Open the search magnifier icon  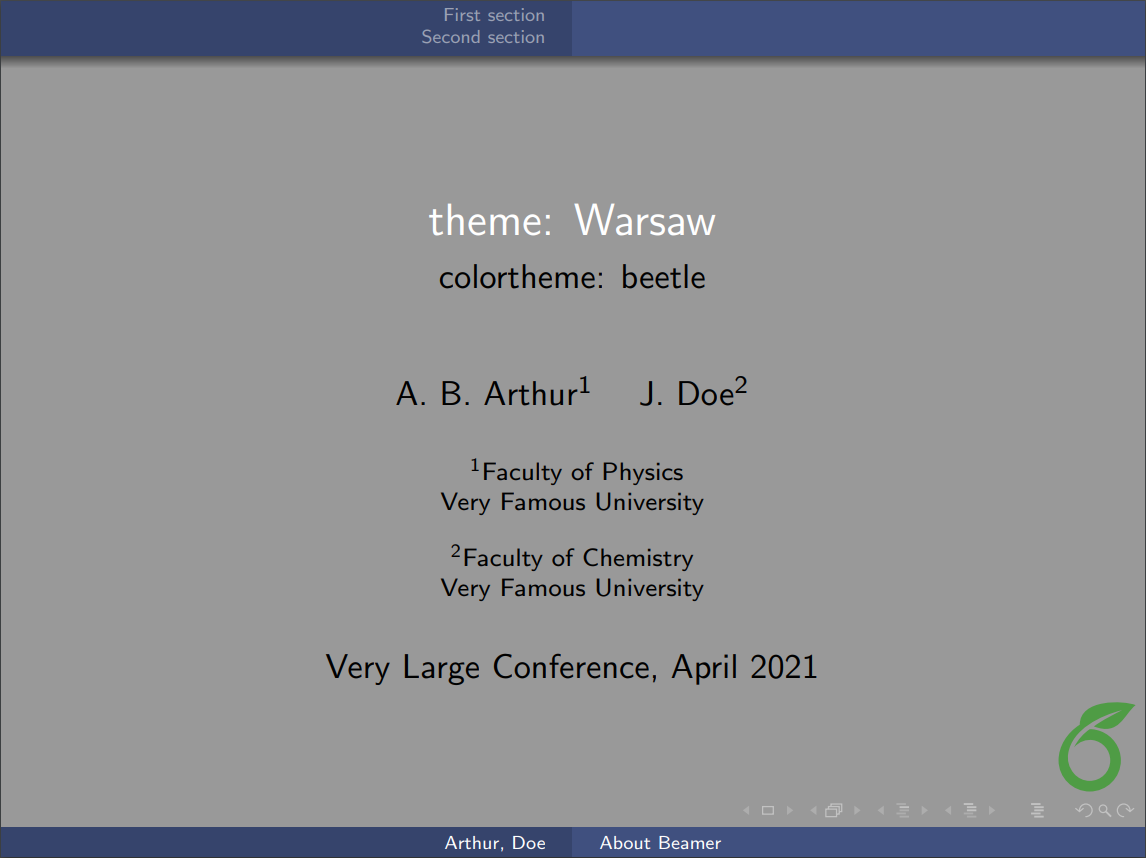click(x=1102, y=810)
